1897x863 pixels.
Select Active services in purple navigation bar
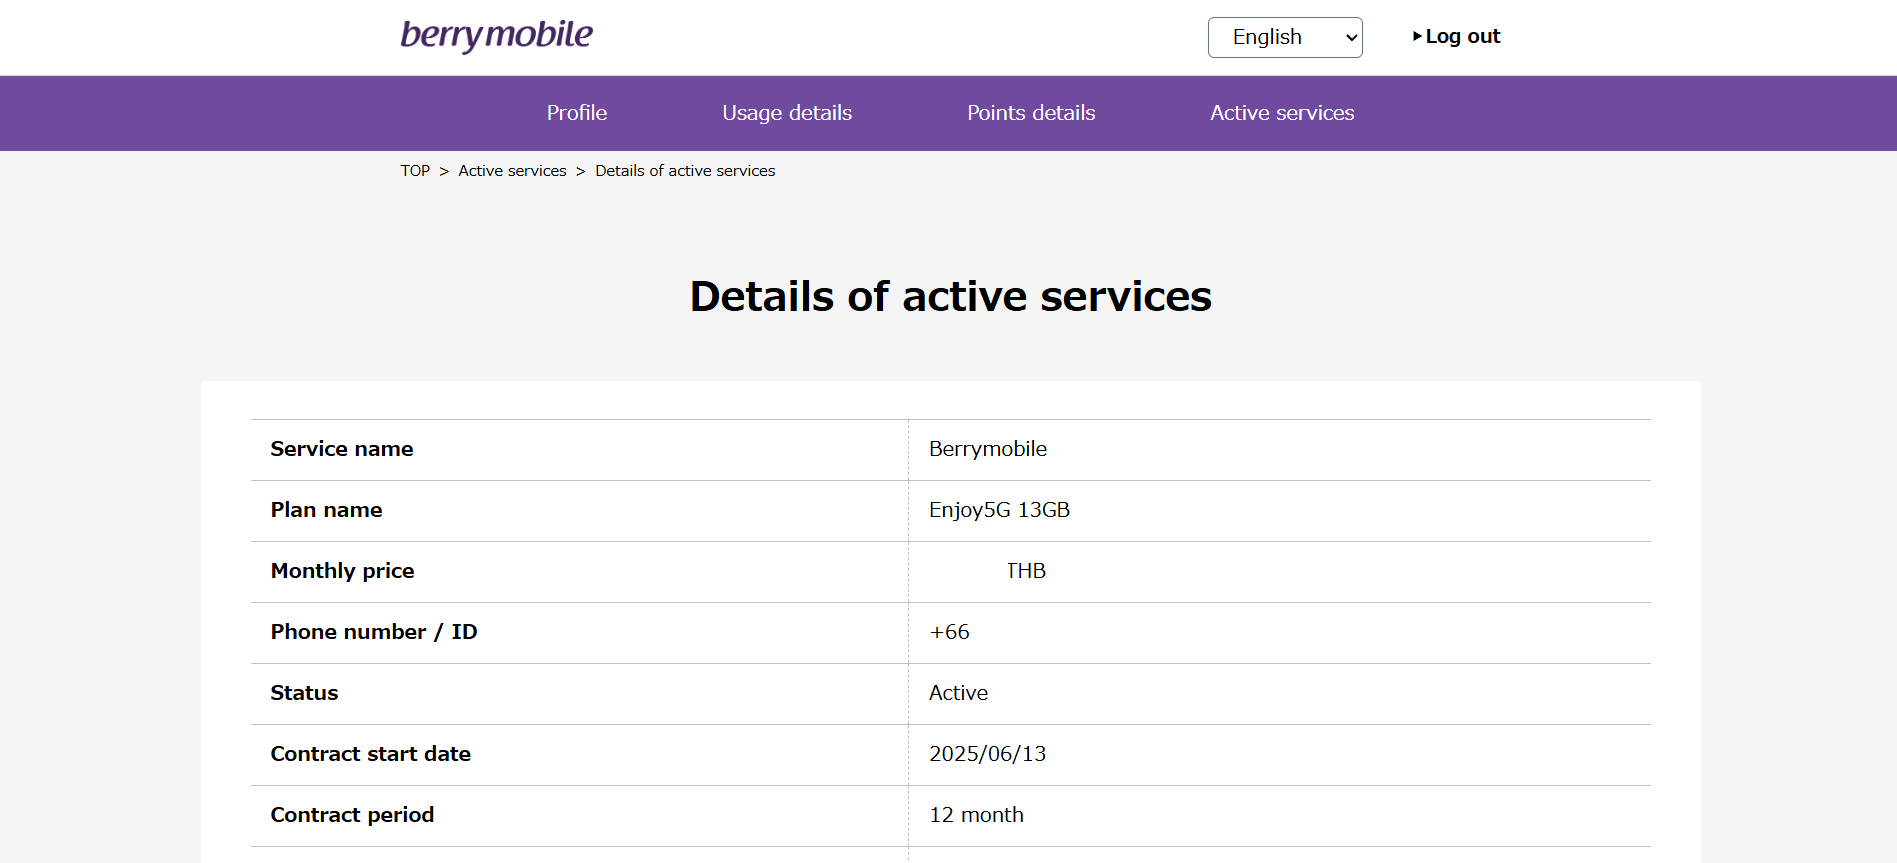pyautogui.click(x=1282, y=113)
